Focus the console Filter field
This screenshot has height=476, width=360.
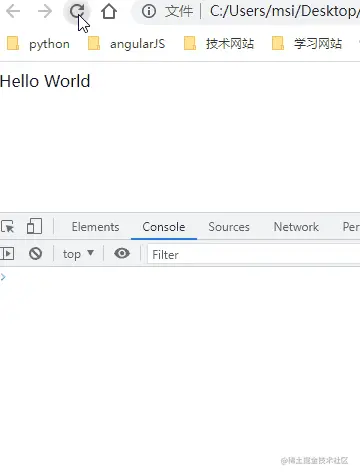coord(254,255)
